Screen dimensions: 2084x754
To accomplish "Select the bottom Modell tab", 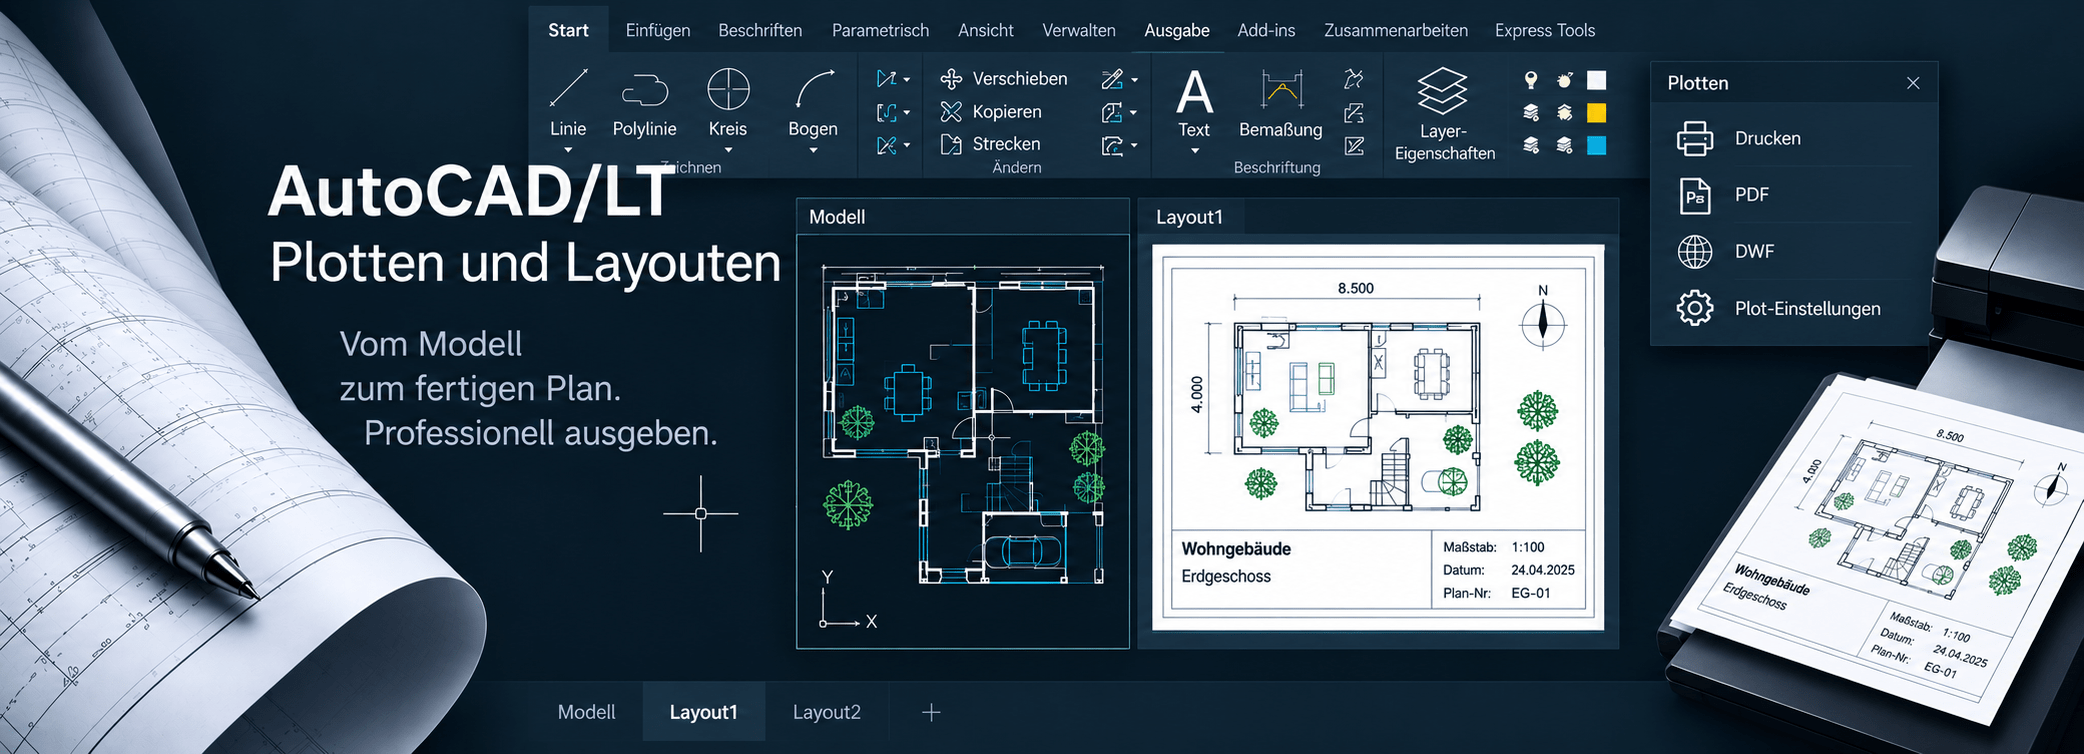I will (x=587, y=712).
